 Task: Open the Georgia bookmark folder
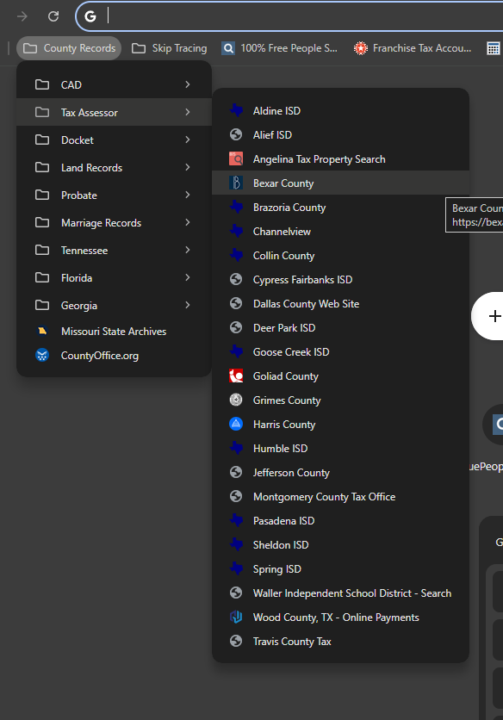(x=114, y=305)
